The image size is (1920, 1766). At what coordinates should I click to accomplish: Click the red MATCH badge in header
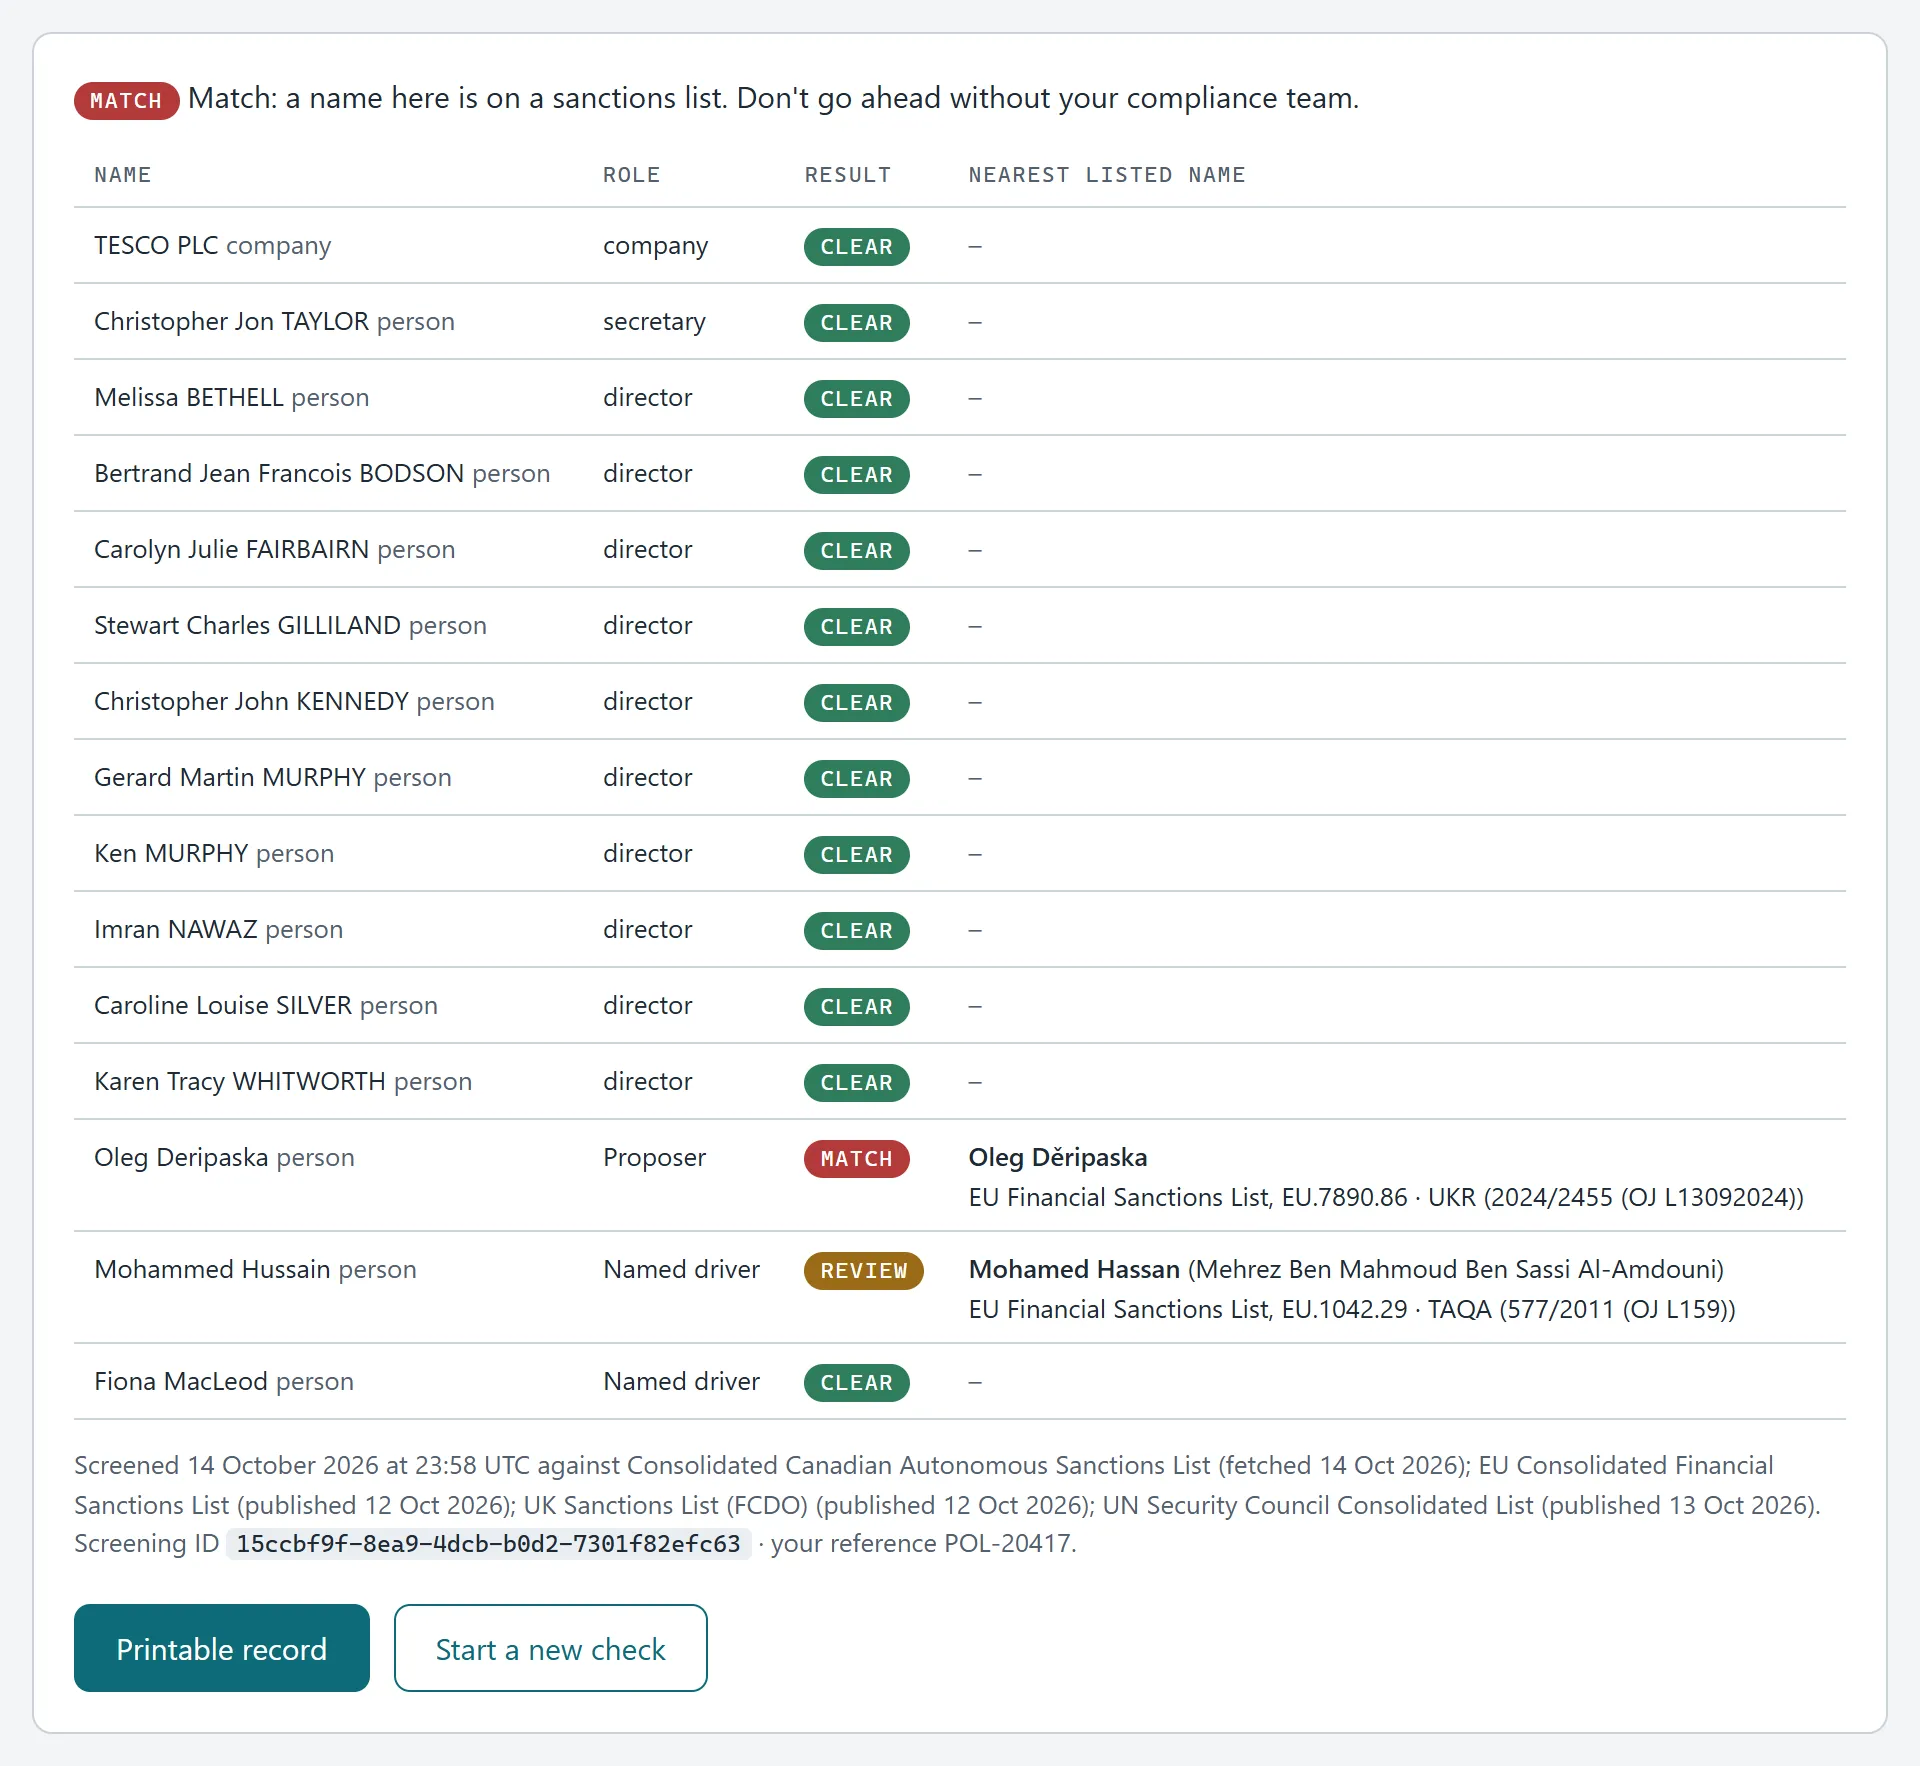click(126, 100)
